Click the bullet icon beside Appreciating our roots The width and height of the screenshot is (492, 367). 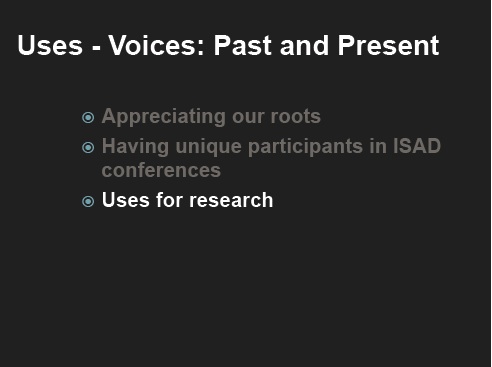(x=88, y=117)
